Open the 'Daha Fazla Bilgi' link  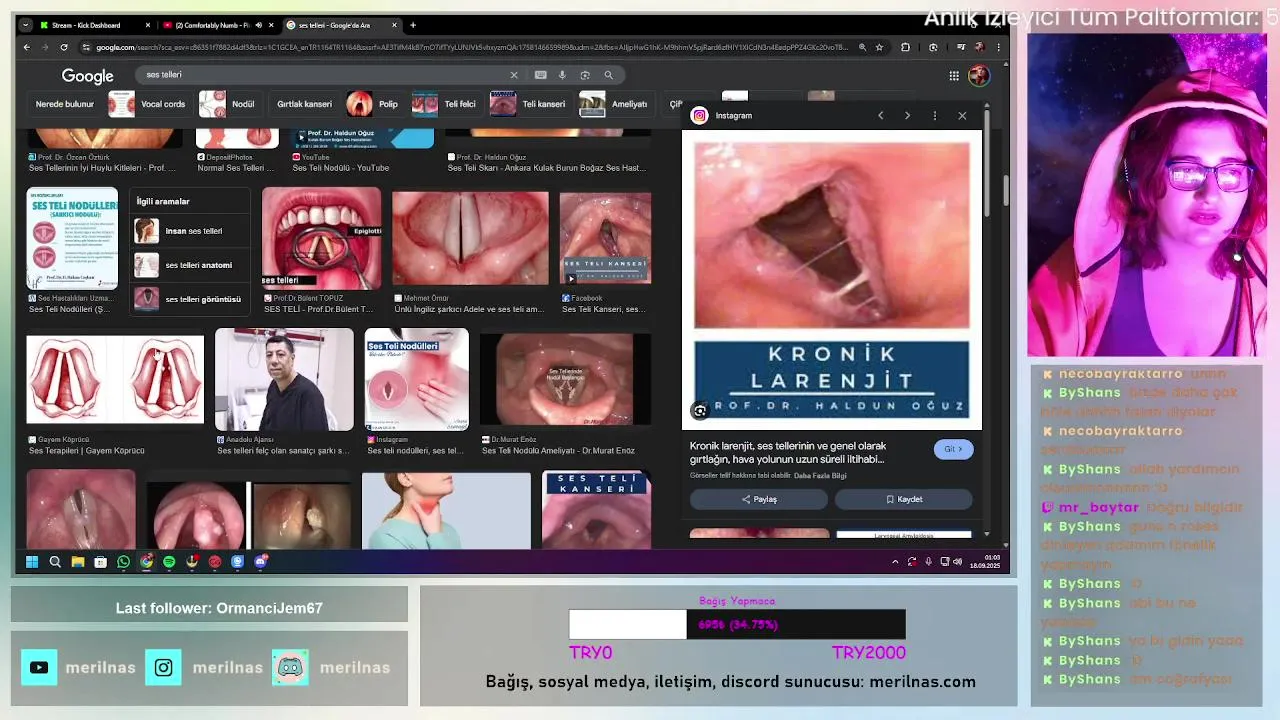click(822, 475)
